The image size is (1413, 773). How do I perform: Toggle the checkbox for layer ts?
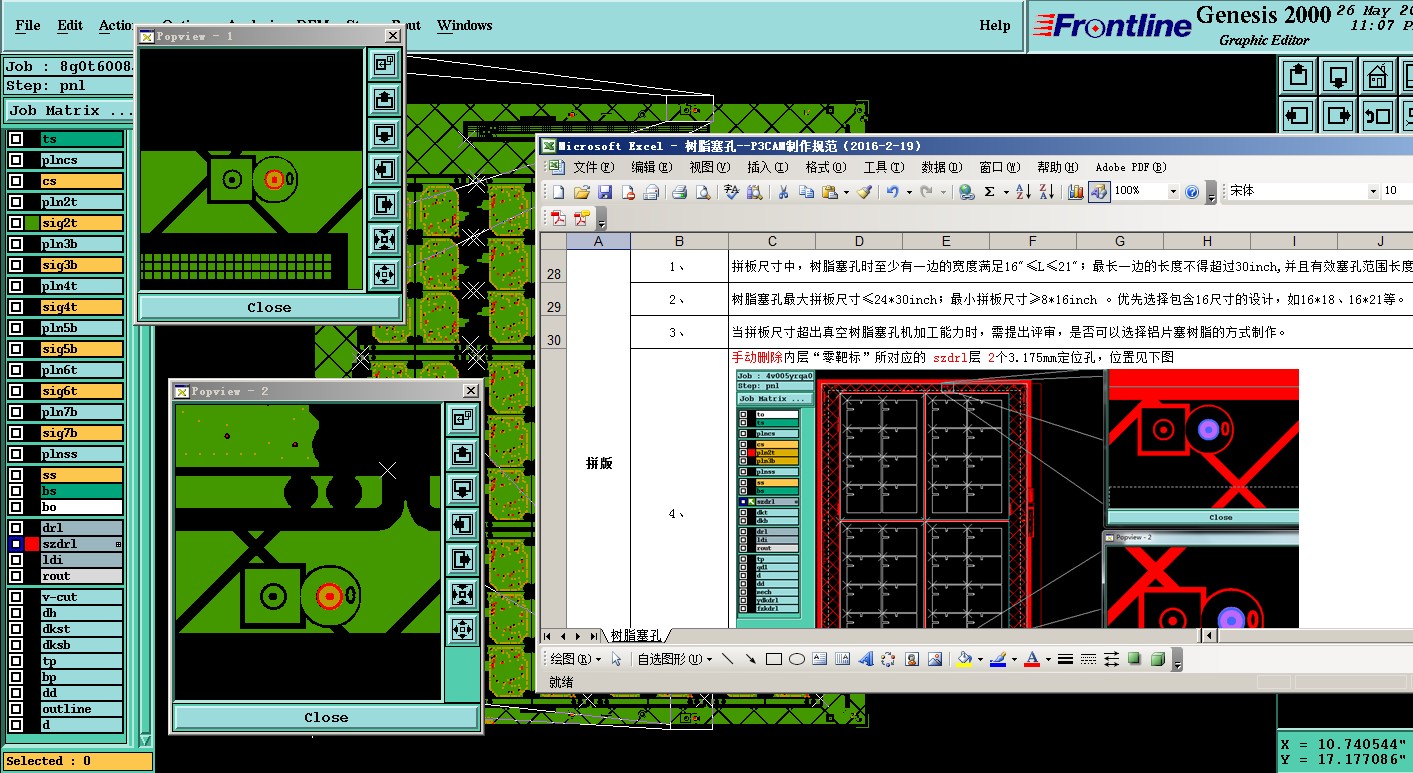(16, 139)
